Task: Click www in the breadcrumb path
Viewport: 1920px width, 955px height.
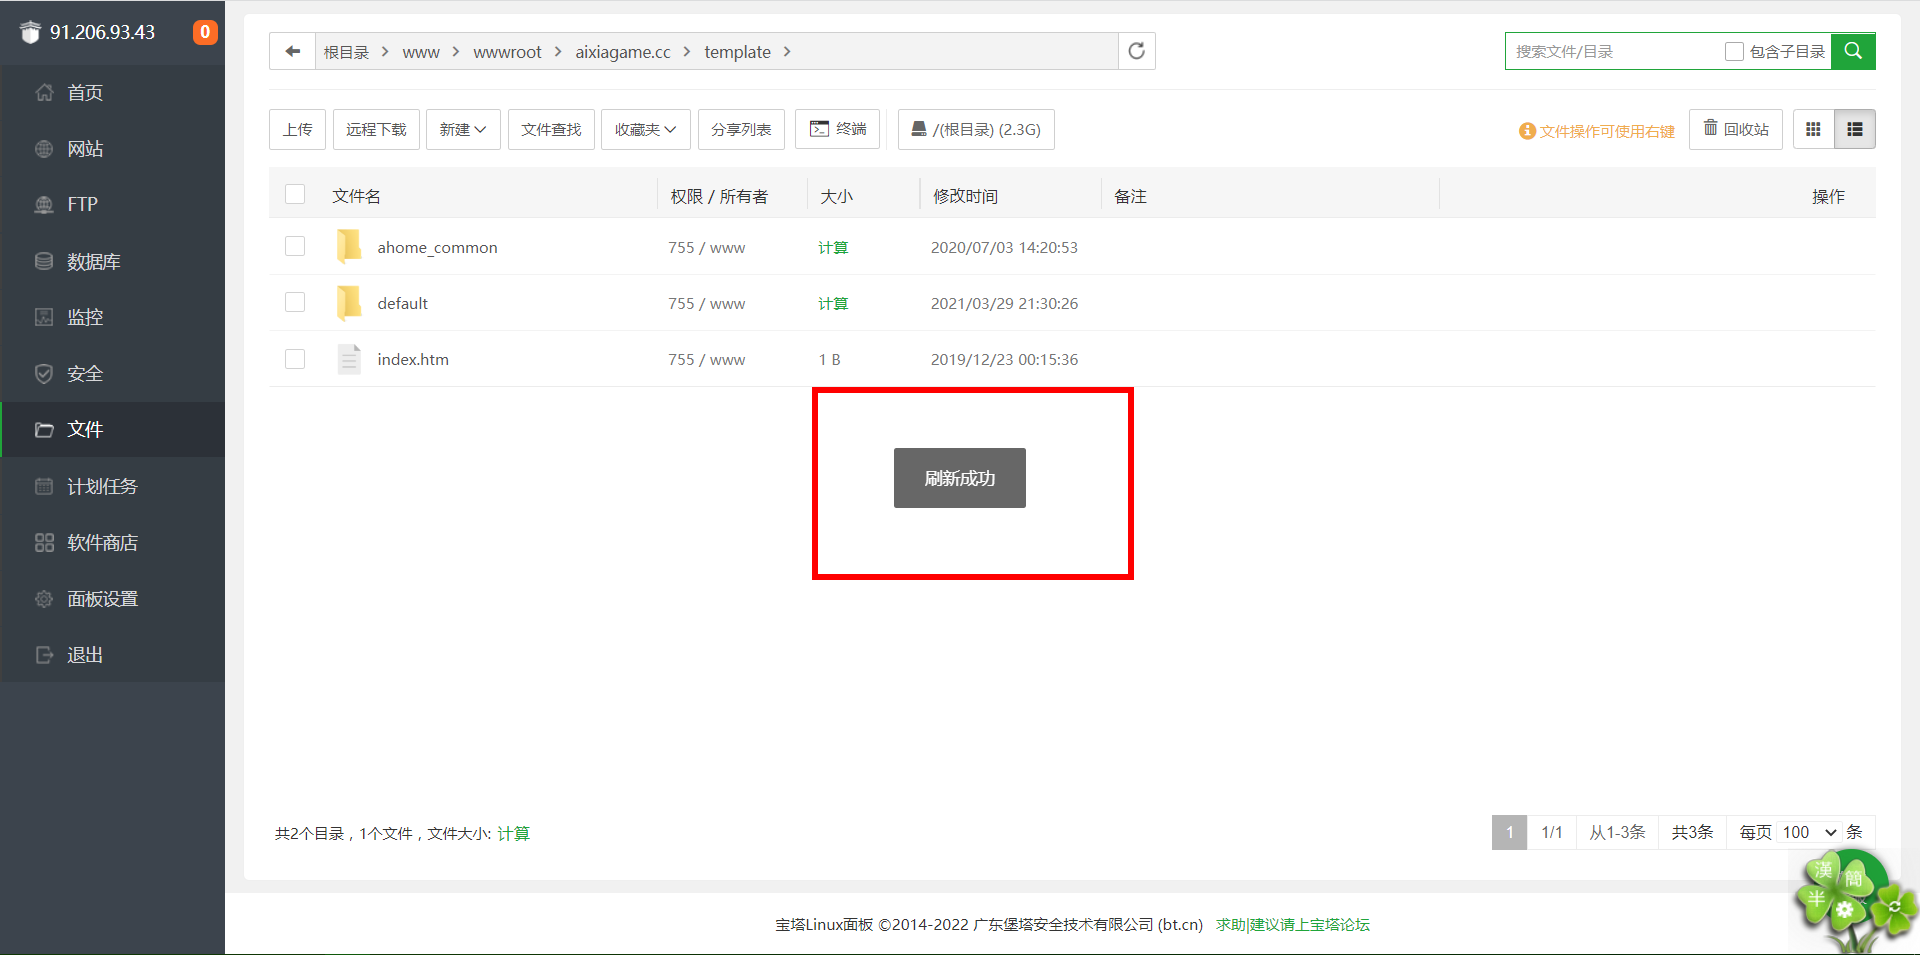Action: [x=421, y=52]
